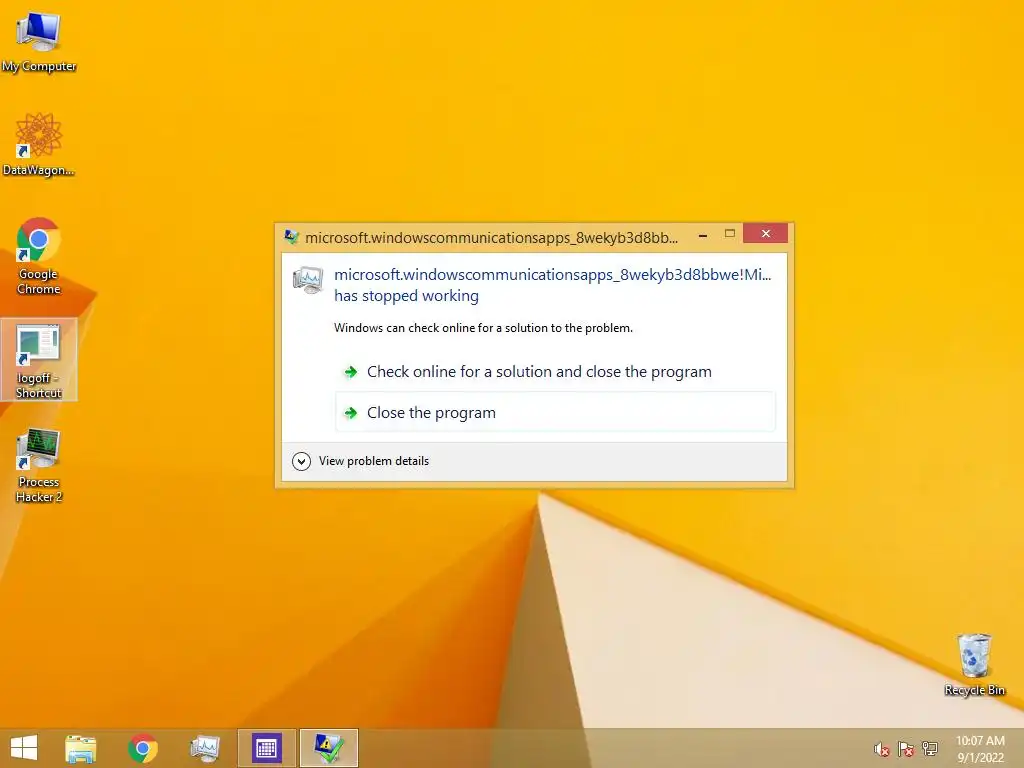Select the error report taskbar button
Image resolution: width=1024 pixels, height=768 pixels.
pyautogui.click(x=328, y=748)
